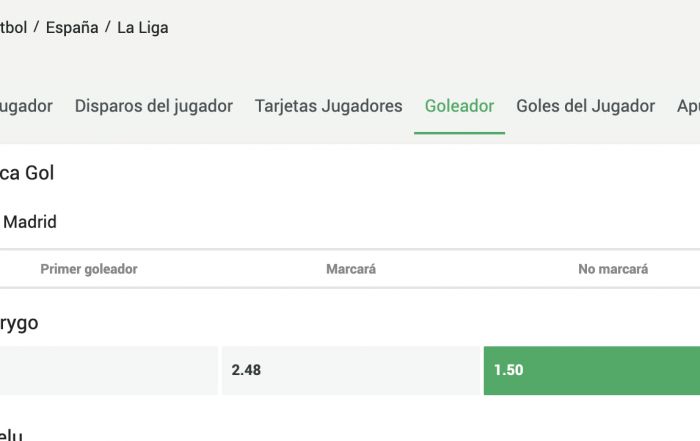
Task: Collapse the Madrid team section
Action: (x=29, y=222)
